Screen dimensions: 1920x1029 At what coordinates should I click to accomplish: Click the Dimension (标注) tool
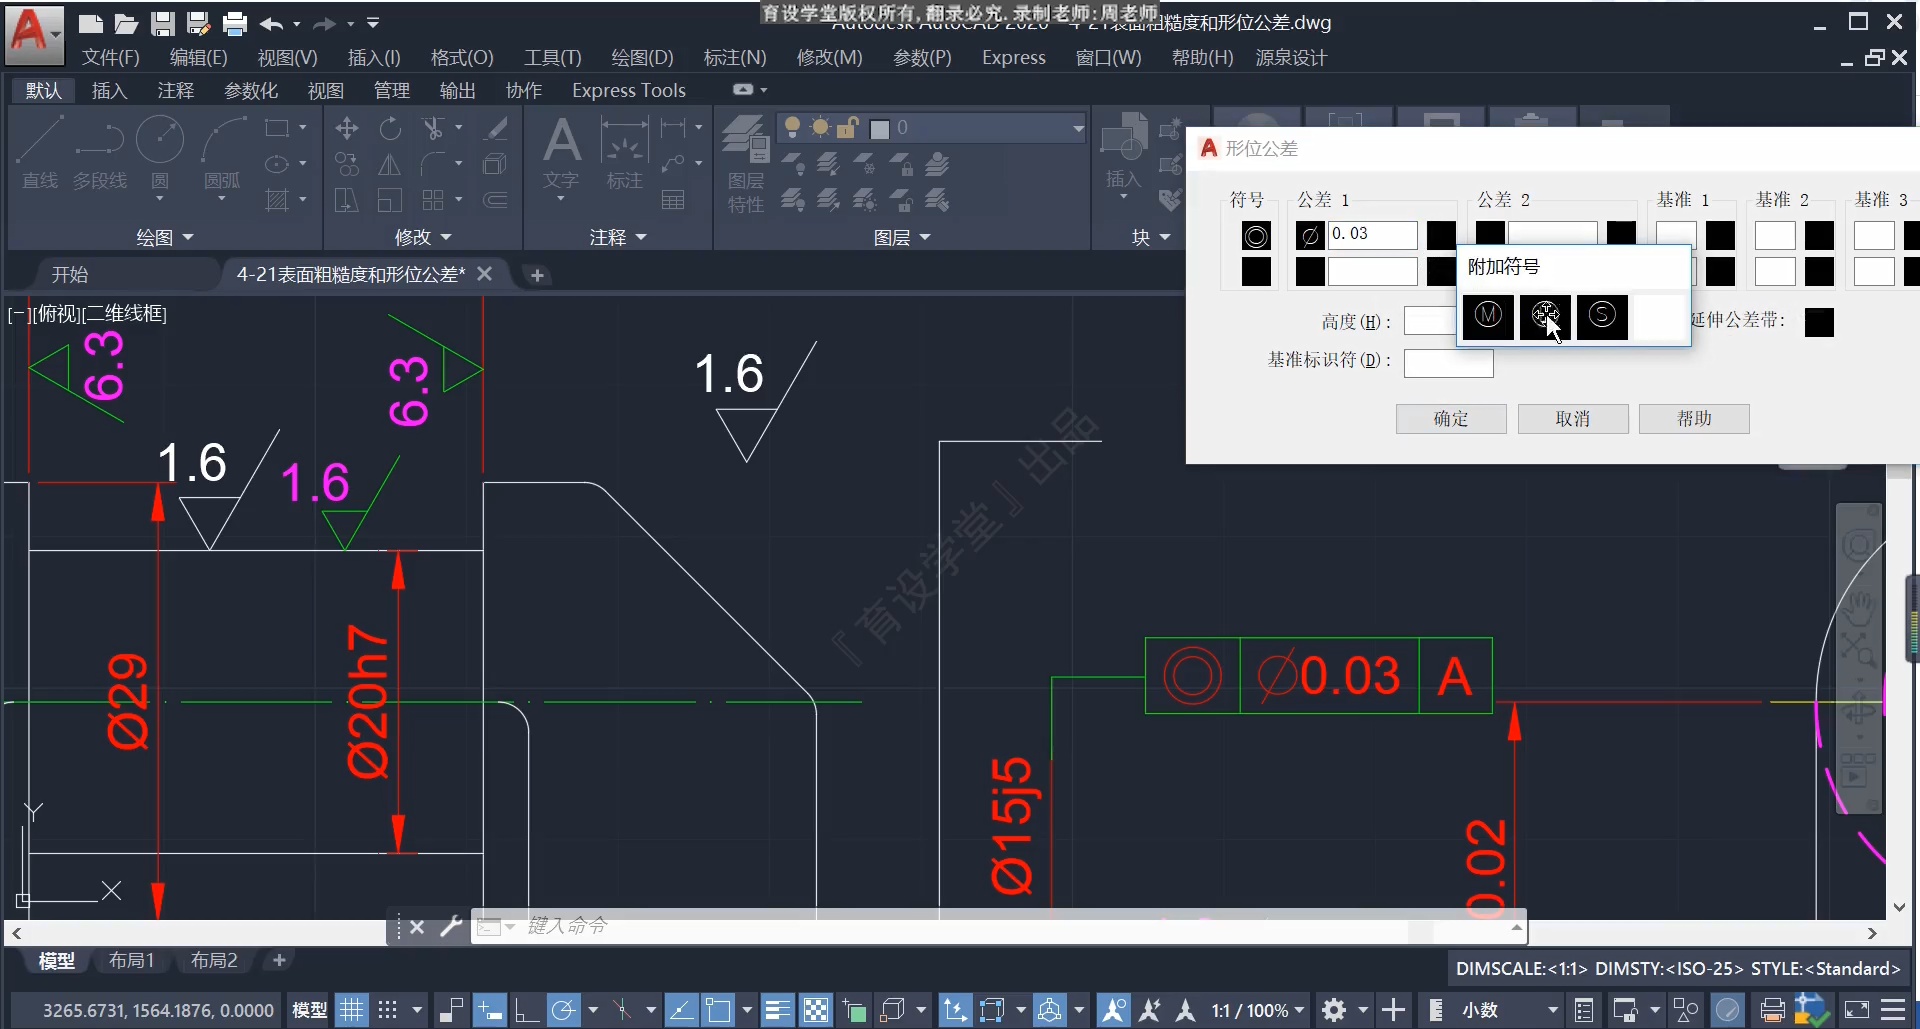click(x=624, y=152)
